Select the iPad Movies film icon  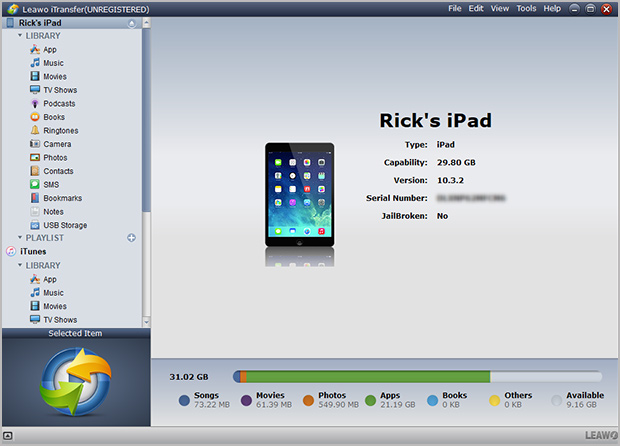tap(35, 76)
